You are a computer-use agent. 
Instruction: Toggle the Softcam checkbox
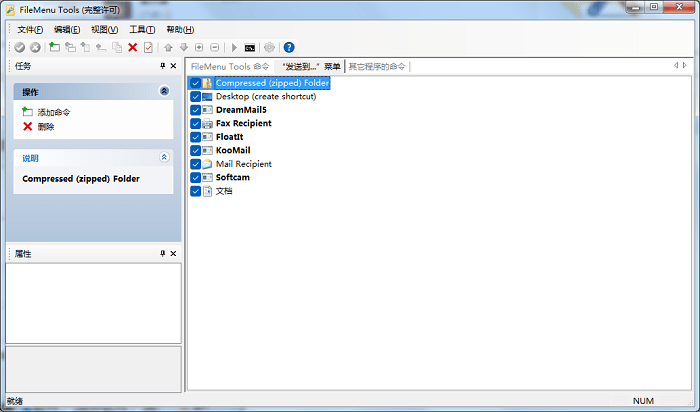[195, 178]
